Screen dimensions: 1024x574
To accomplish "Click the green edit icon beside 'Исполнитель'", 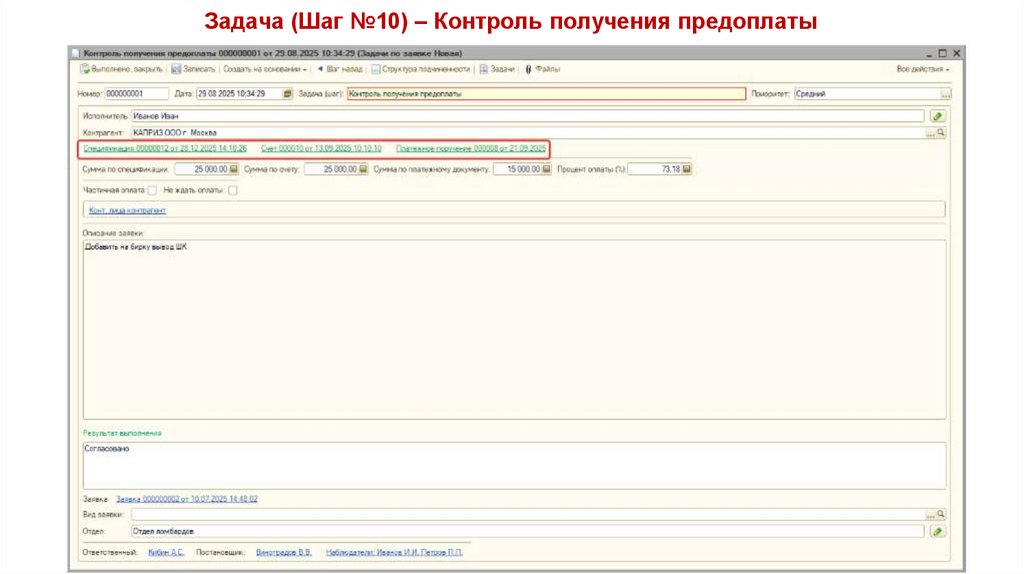I will click(938, 116).
